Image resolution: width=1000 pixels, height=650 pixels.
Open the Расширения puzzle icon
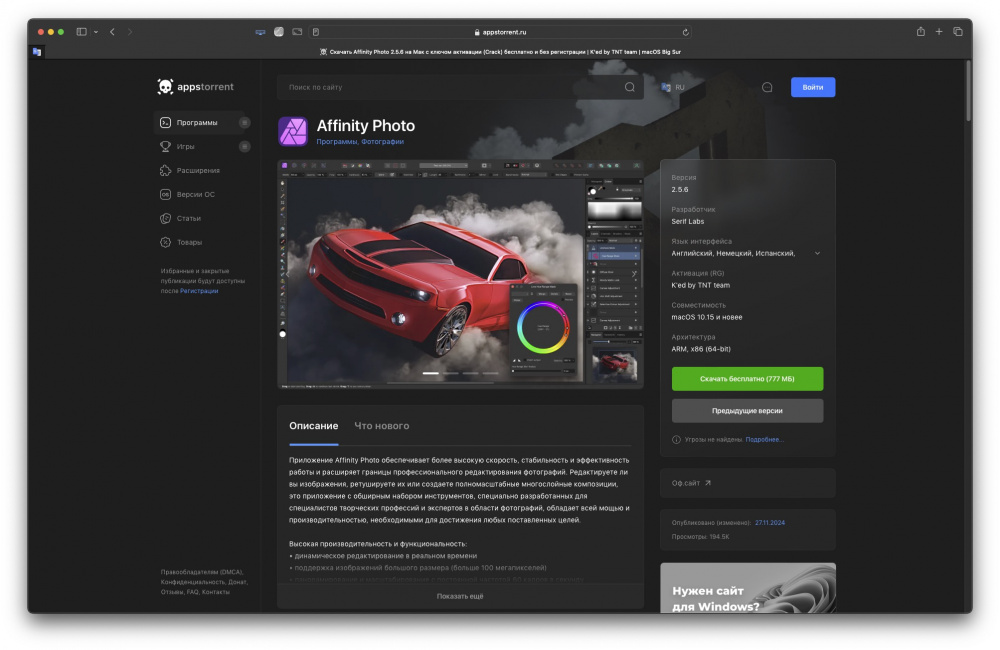click(168, 170)
